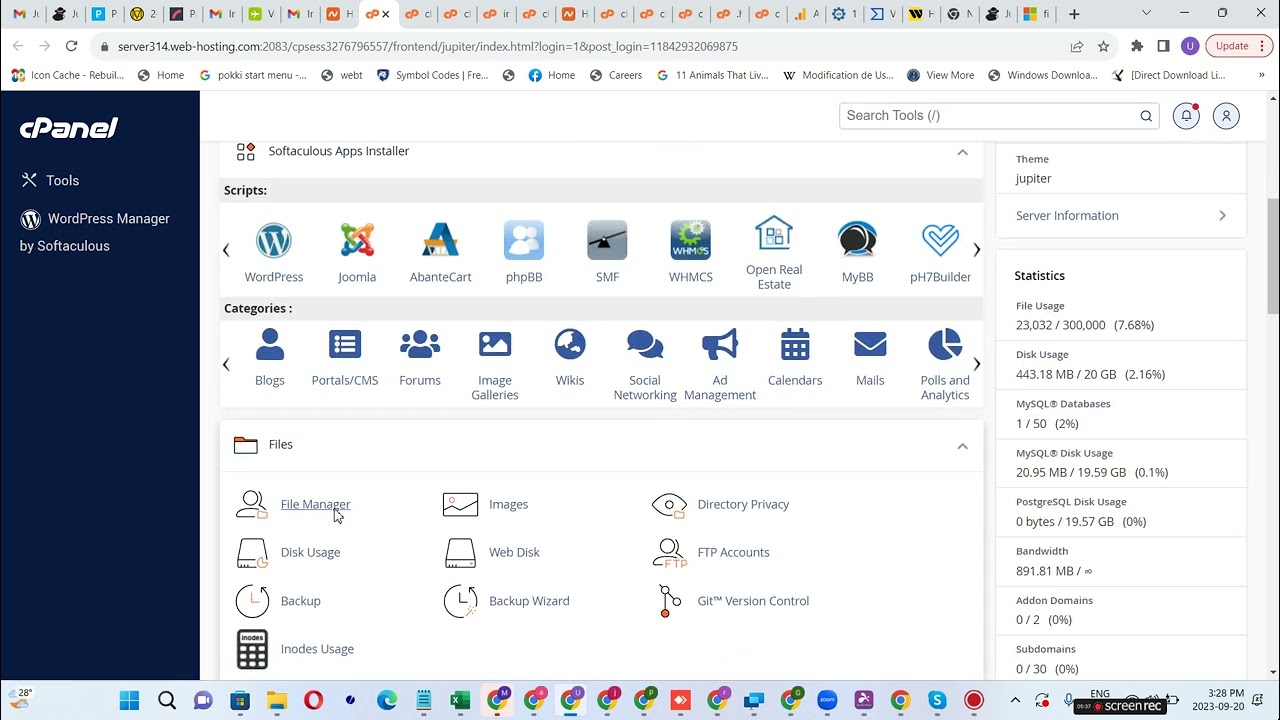Click the File Manager icon
This screenshot has height=720, width=1280.
(252, 504)
